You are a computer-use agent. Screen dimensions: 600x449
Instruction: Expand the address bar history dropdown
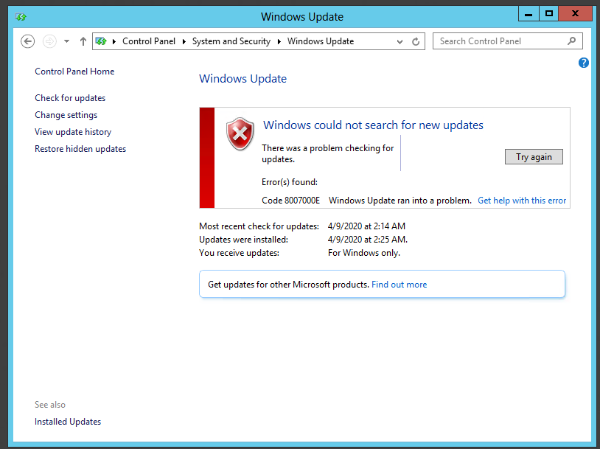tap(400, 42)
